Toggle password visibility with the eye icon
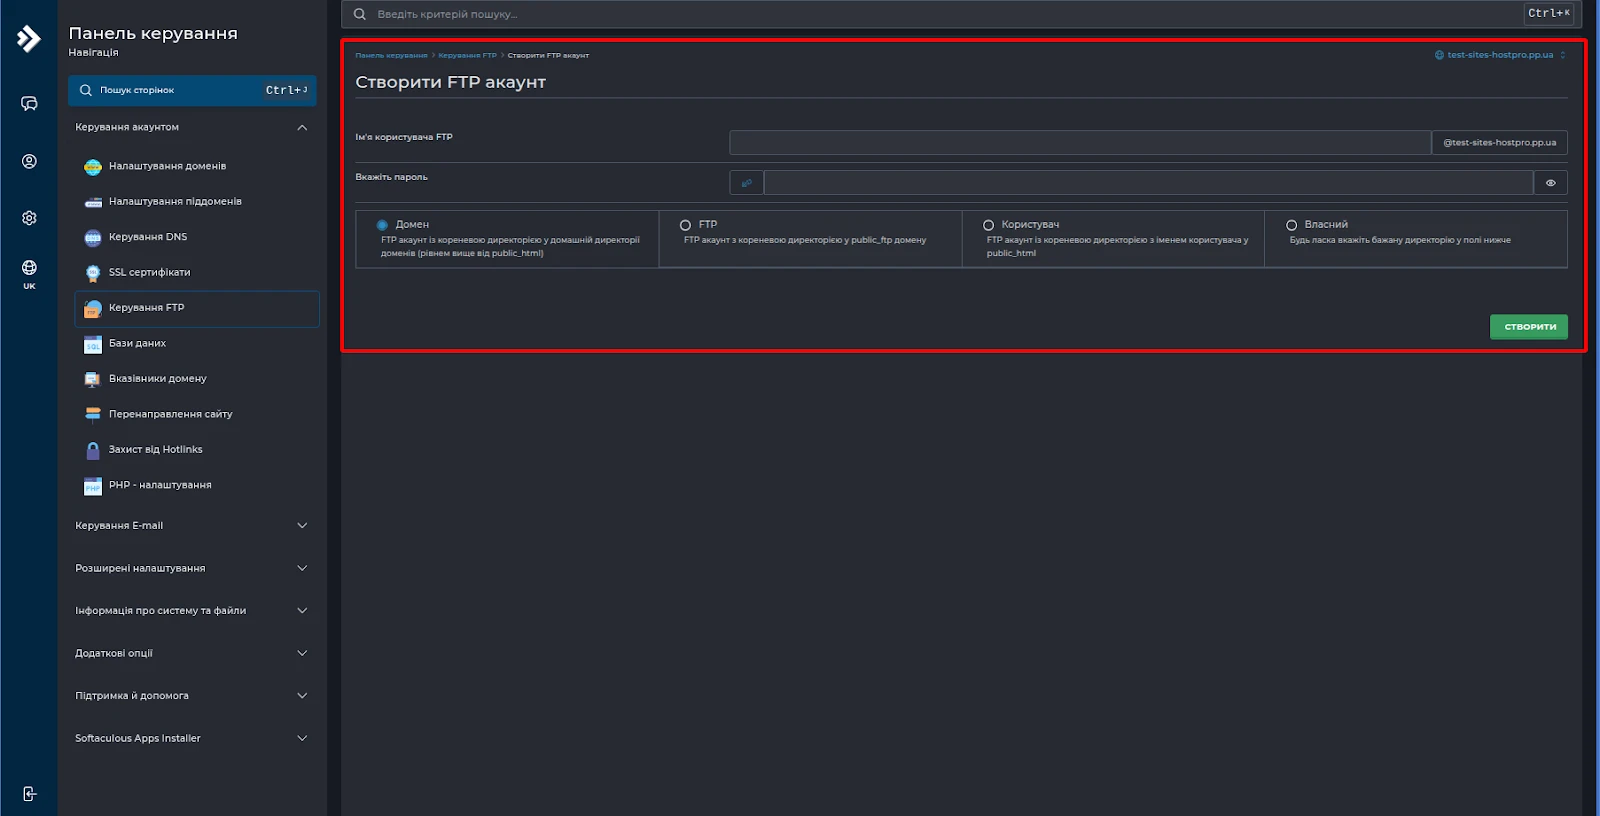The height and width of the screenshot is (816, 1600). pyautogui.click(x=1550, y=183)
